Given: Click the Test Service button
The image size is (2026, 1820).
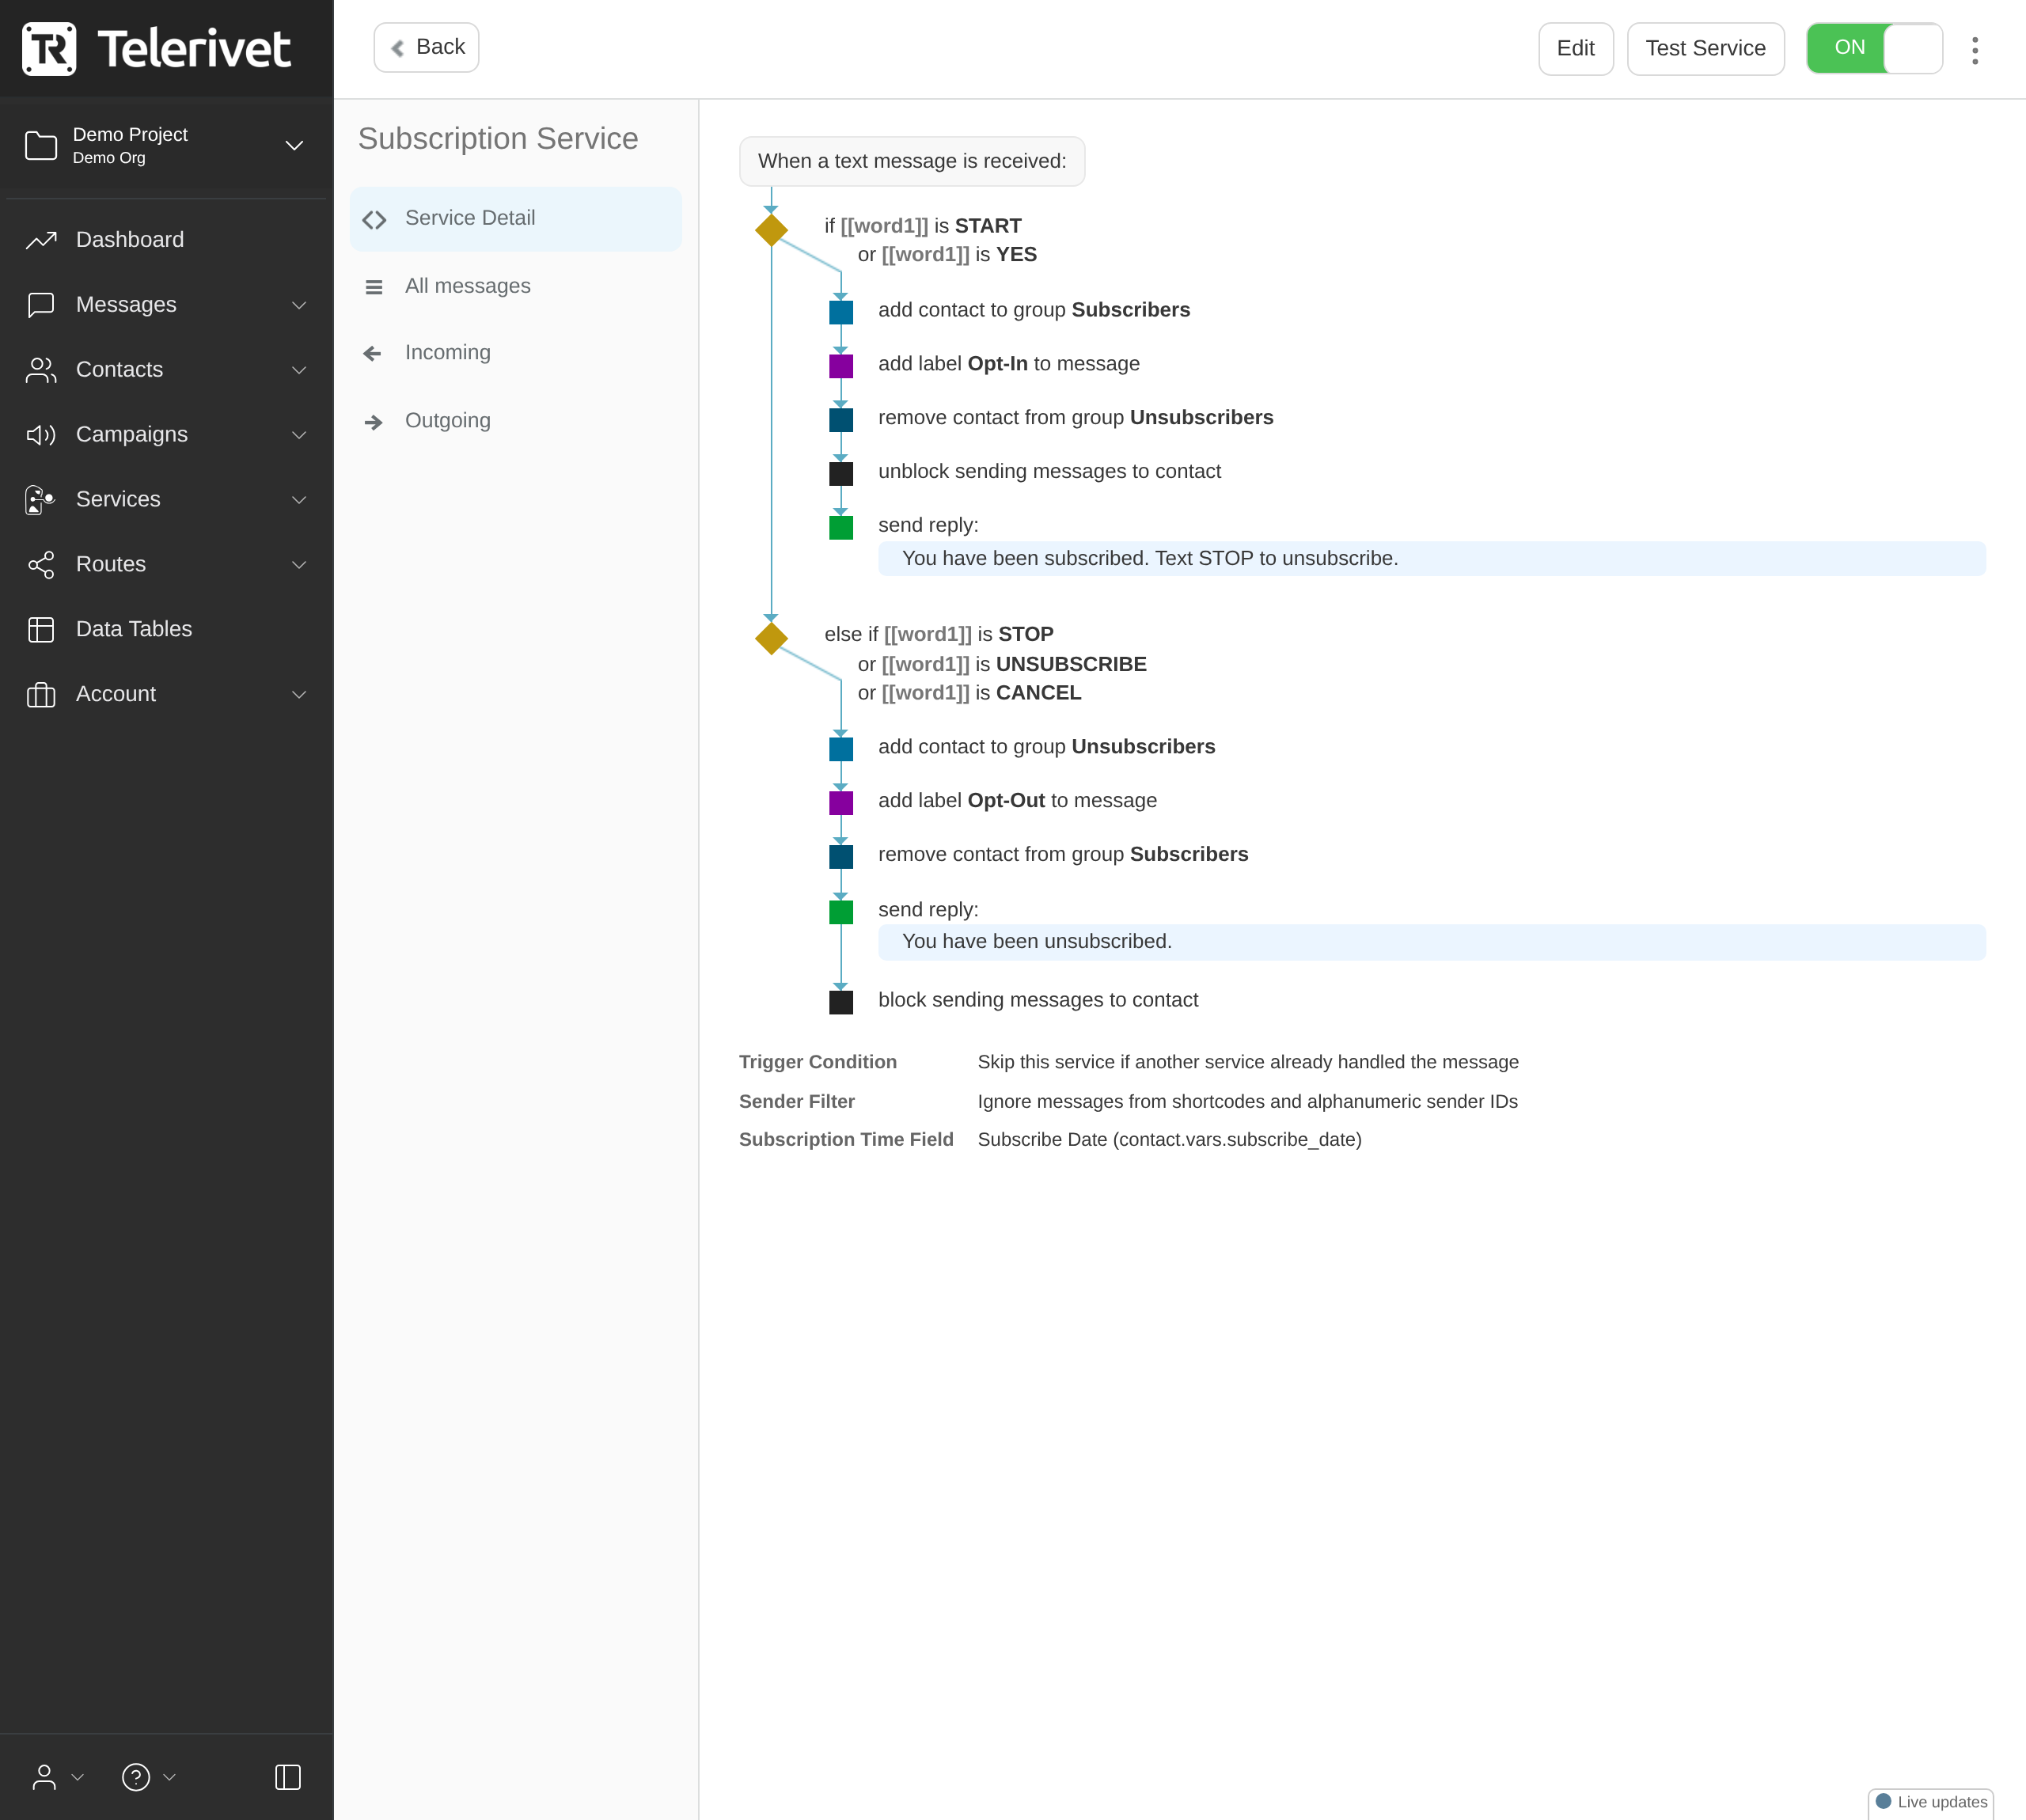Looking at the screenshot, I should point(1706,49).
